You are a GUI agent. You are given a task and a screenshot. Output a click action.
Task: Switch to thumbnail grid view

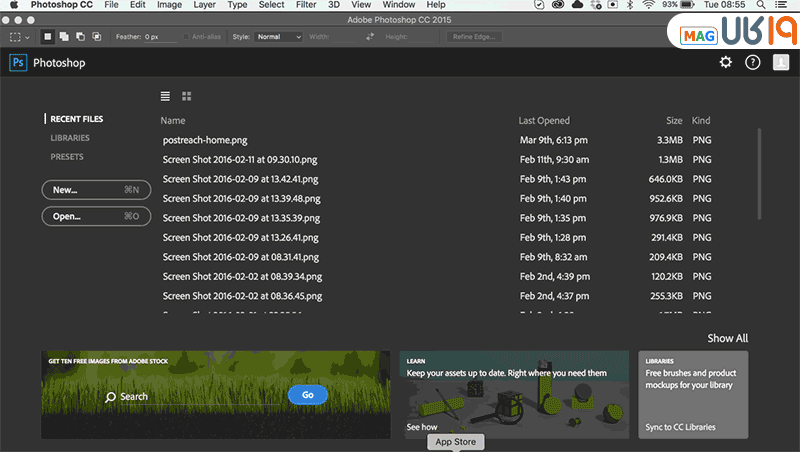click(187, 96)
